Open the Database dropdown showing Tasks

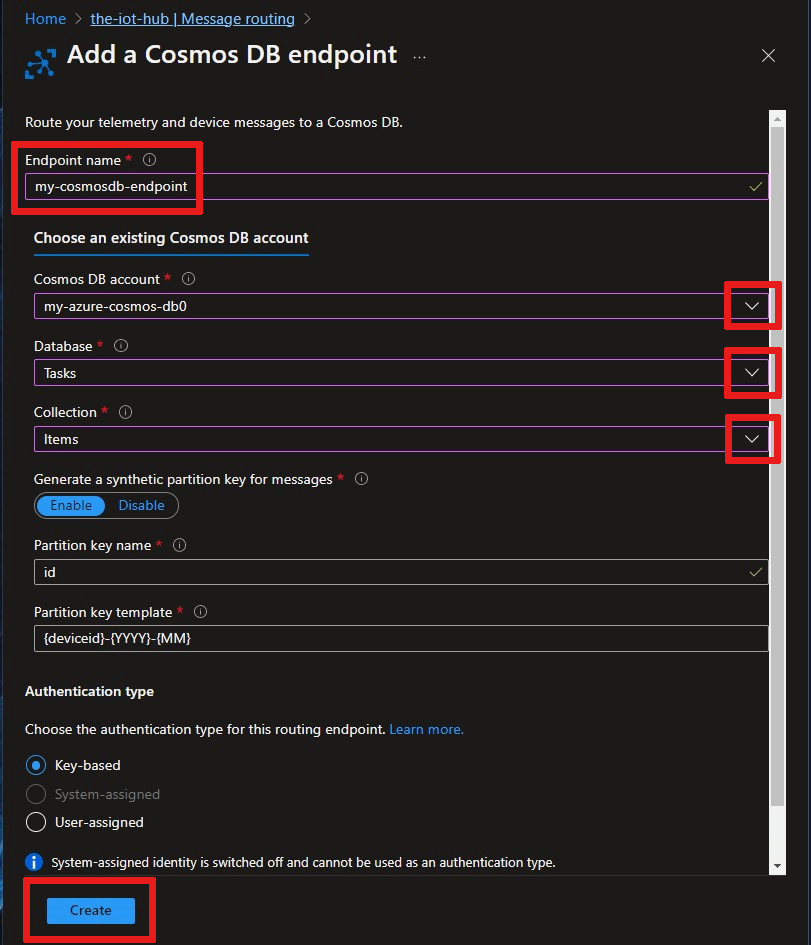753,373
